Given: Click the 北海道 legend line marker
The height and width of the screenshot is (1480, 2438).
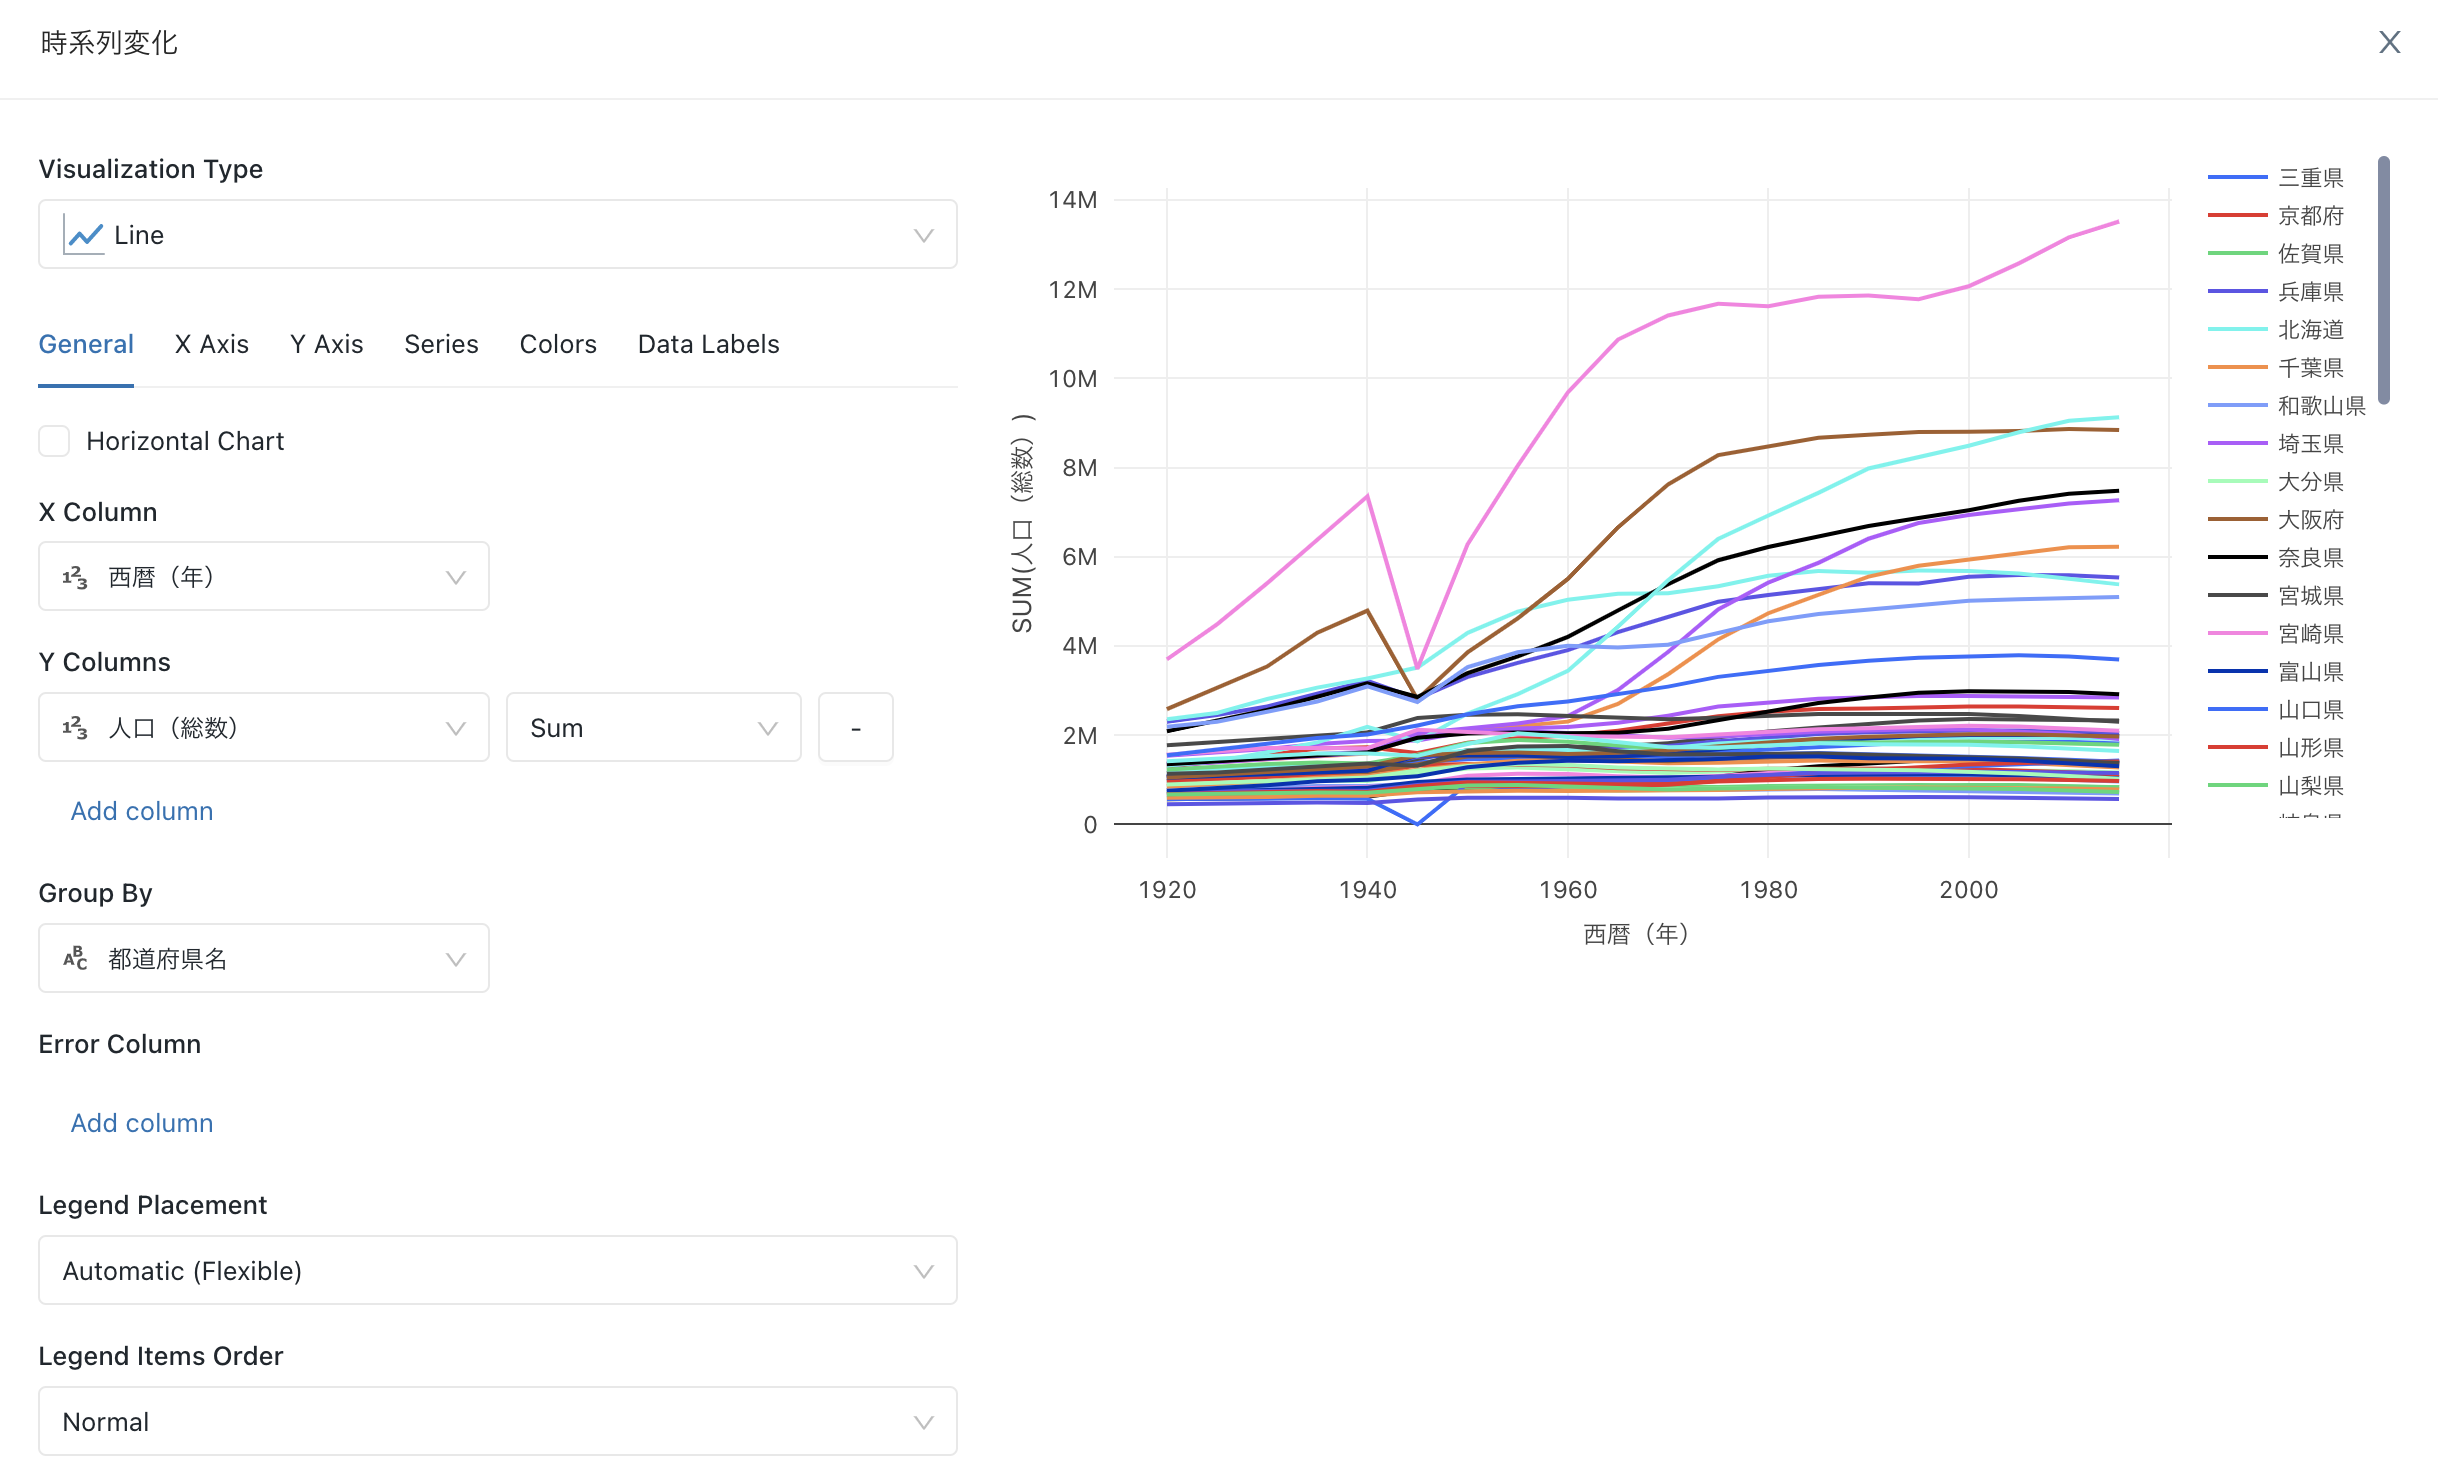Looking at the screenshot, I should tap(2236, 330).
